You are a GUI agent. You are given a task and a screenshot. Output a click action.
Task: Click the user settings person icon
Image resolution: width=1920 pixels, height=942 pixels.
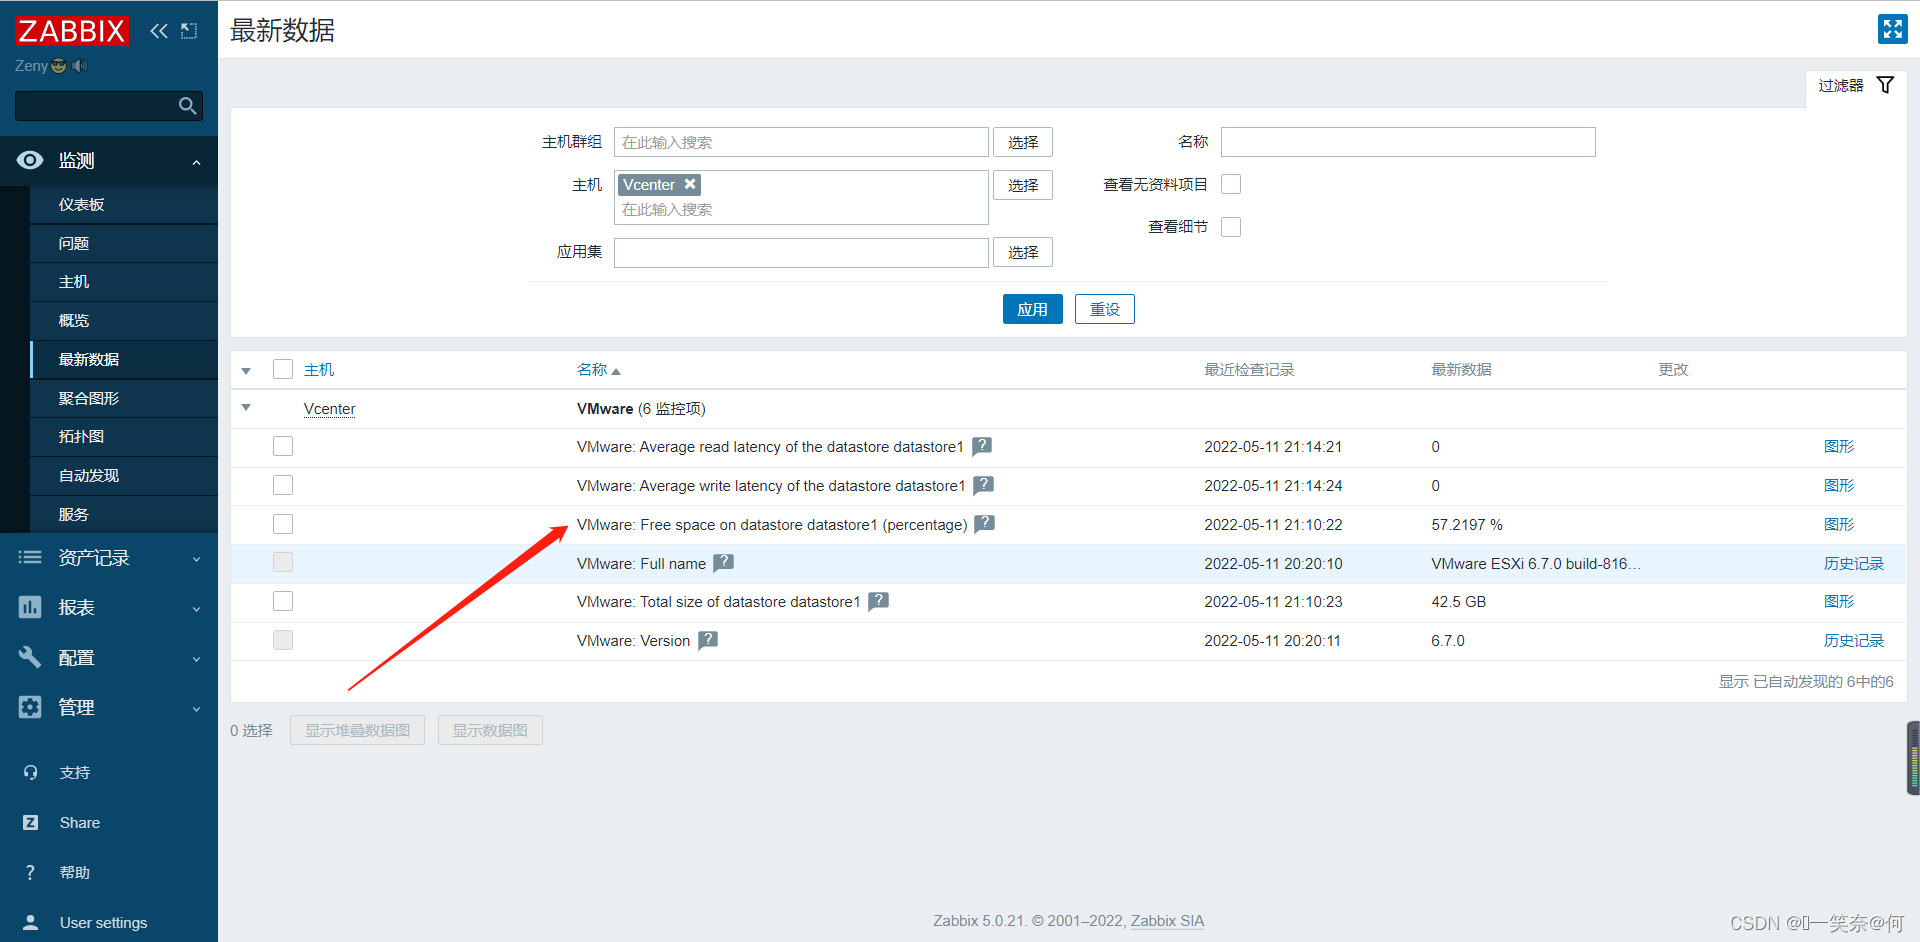[x=30, y=923]
